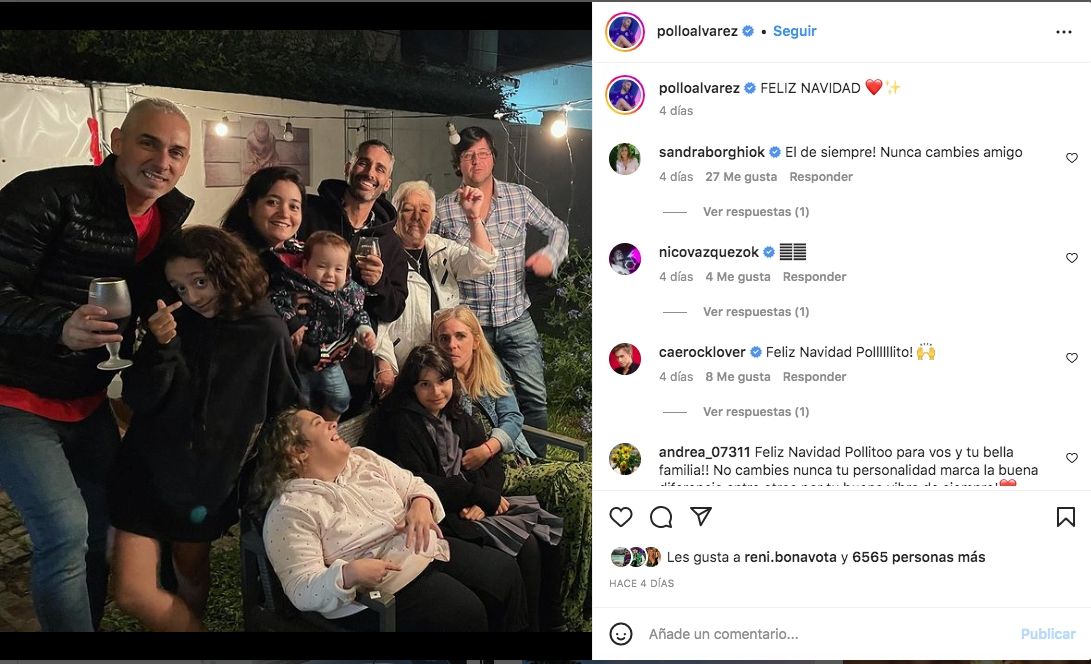This screenshot has width=1091, height=664.
Task: Like nicovazquezok's comment
Action: 1072,258
